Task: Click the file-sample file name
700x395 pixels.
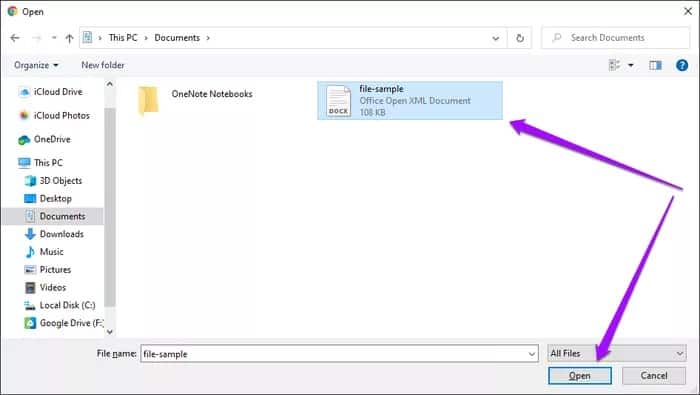Action: point(381,89)
